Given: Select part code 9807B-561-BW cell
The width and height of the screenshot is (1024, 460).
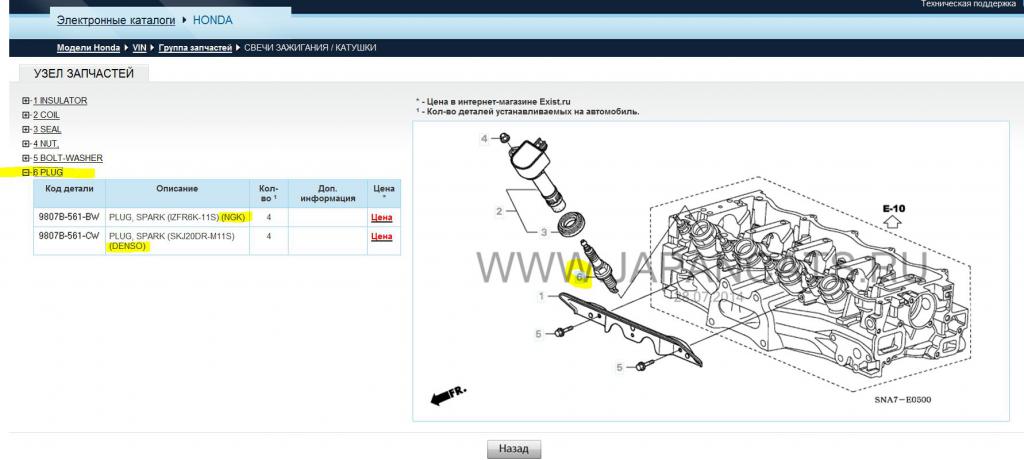Looking at the screenshot, I should (x=69, y=217).
